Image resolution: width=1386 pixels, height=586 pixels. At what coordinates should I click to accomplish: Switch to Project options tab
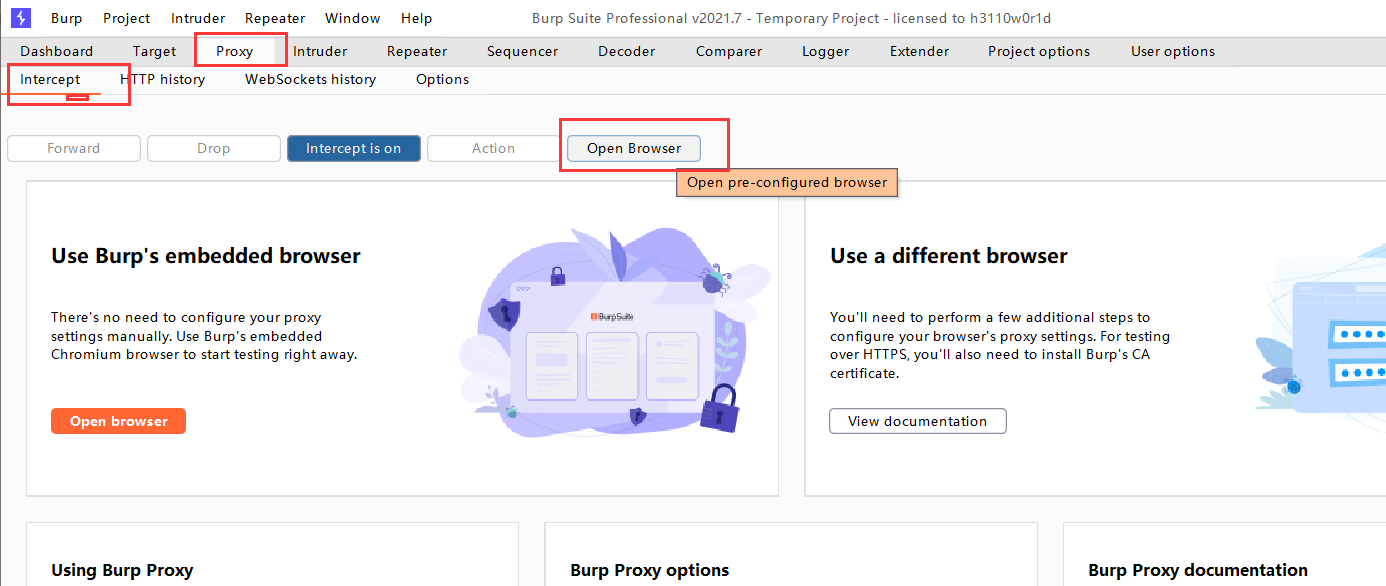[x=1039, y=51]
